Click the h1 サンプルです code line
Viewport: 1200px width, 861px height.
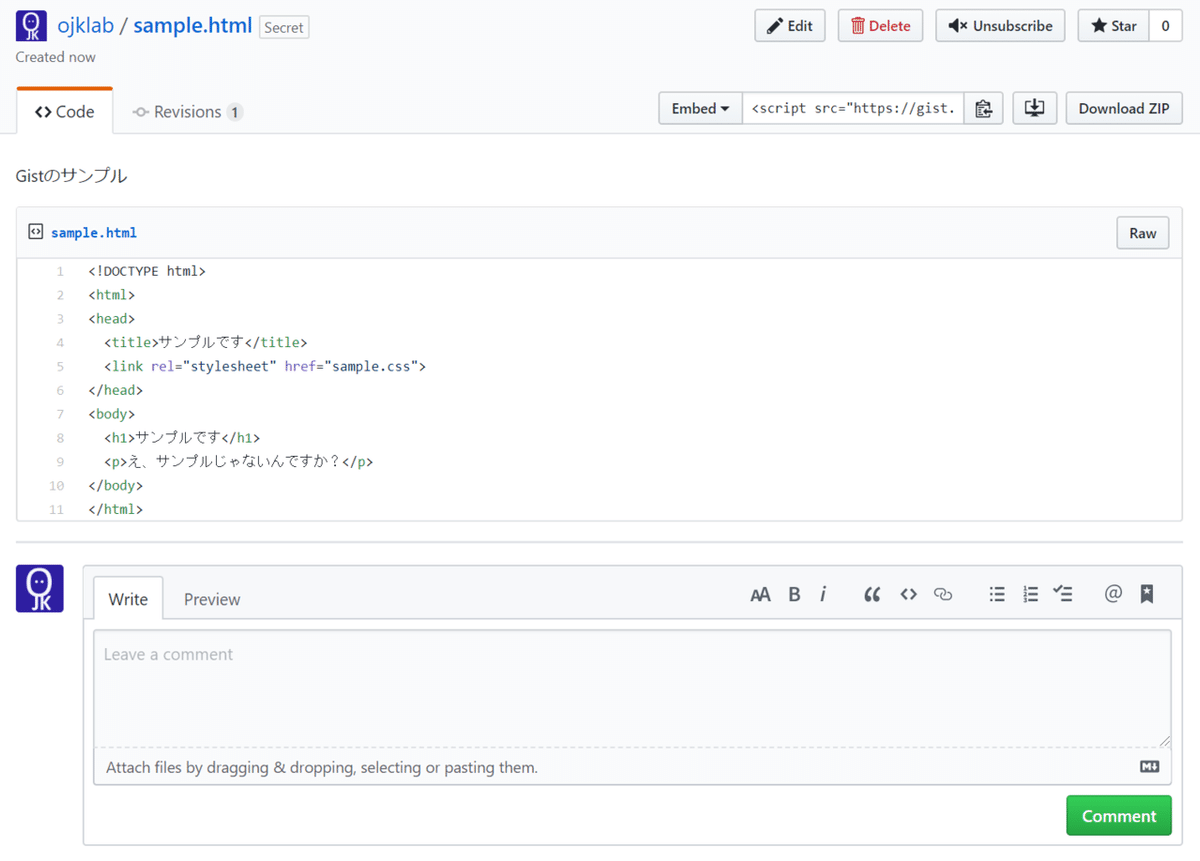click(182, 437)
